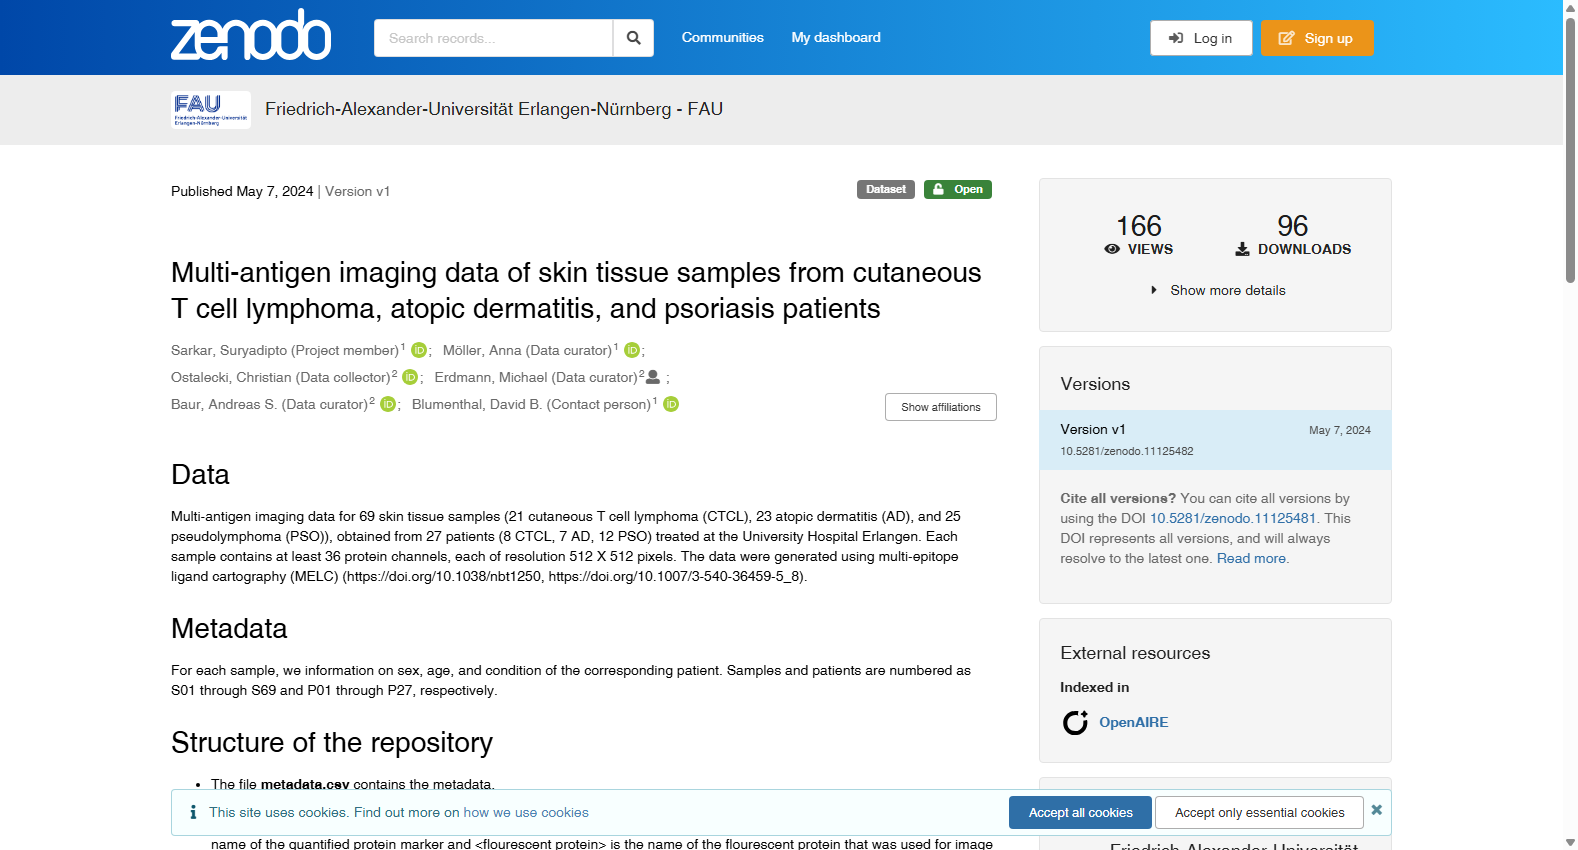Image resolution: width=1578 pixels, height=850 pixels.
Task: Open DOI link 10.5281/zenodo.11125481
Action: coord(1233,518)
